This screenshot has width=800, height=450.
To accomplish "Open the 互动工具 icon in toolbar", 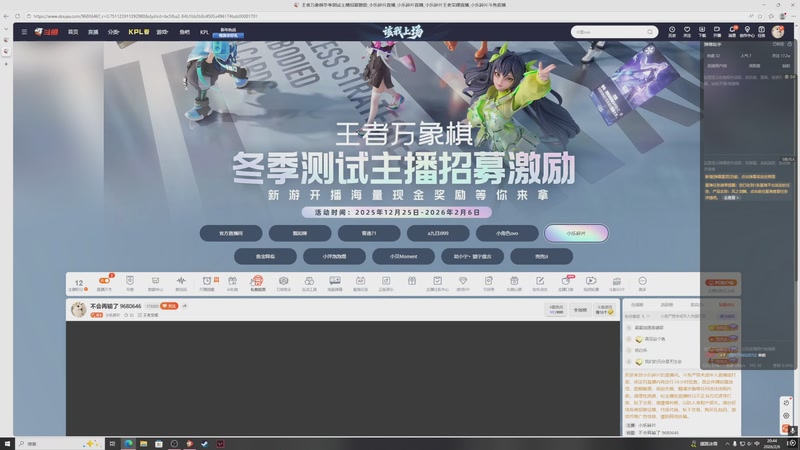I will click(x=309, y=283).
